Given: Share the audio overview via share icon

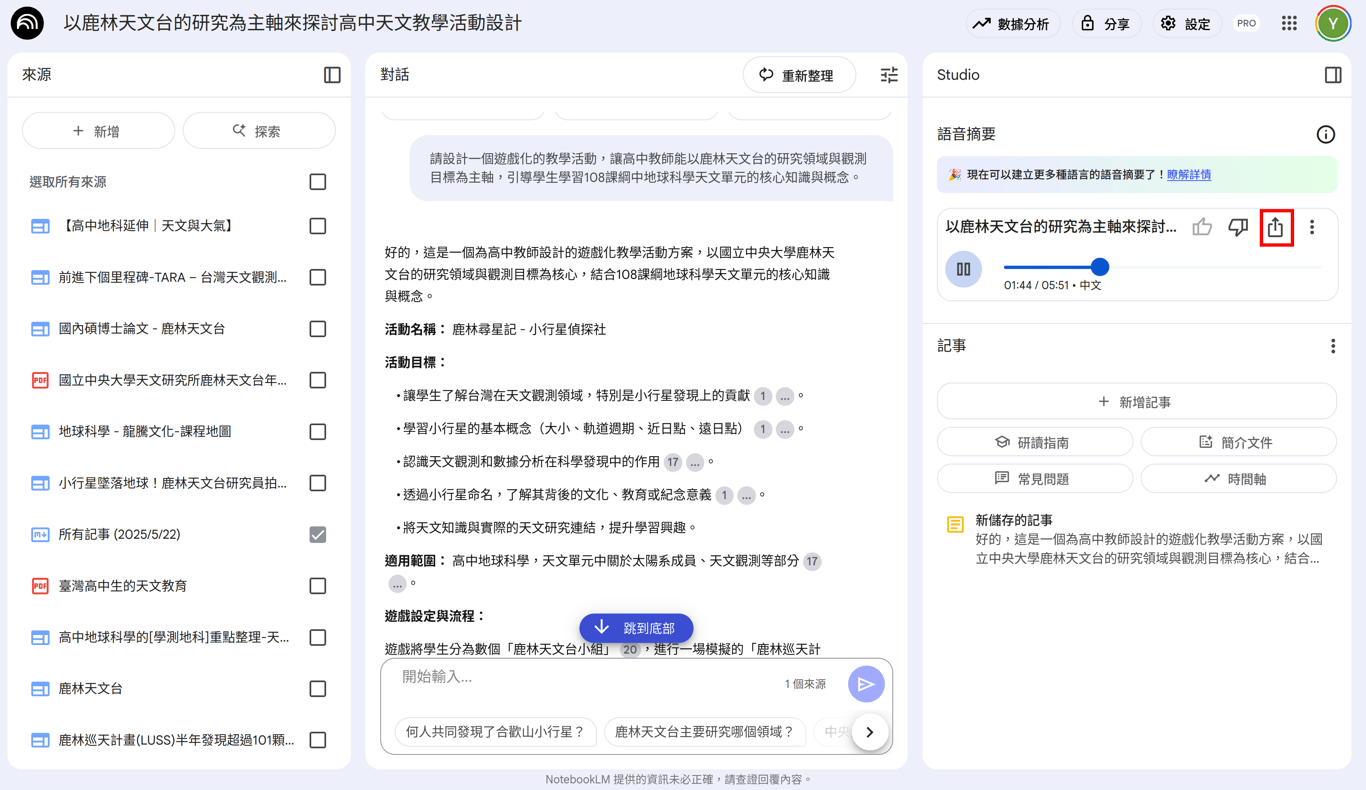Looking at the screenshot, I should pyautogui.click(x=1275, y=228).
